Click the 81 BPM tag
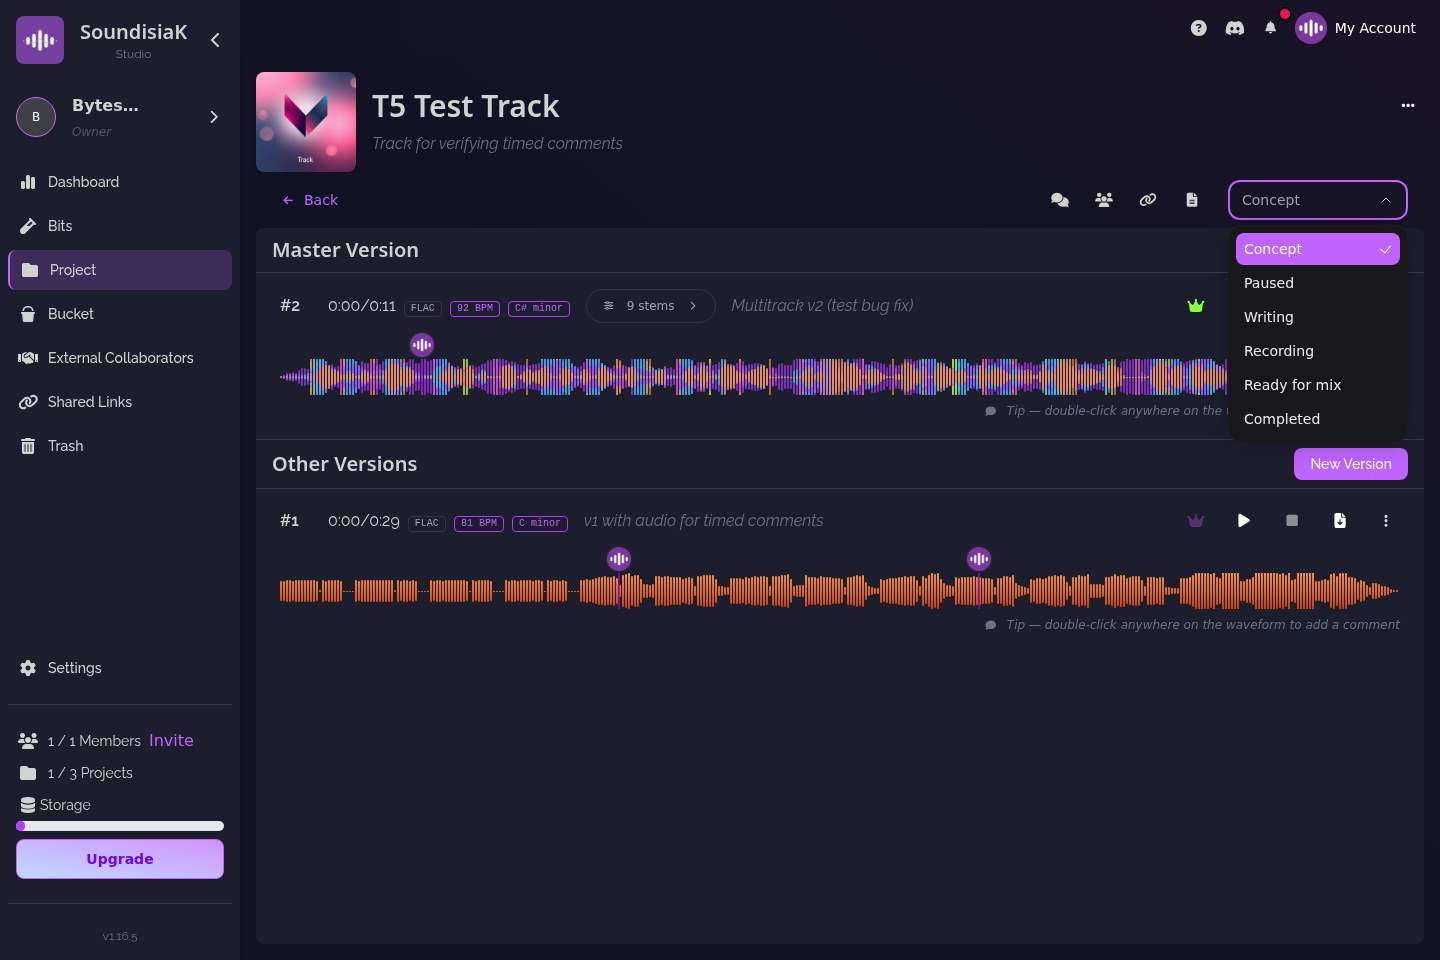Viewport: 1440px width, 960px height. point(479,523)
